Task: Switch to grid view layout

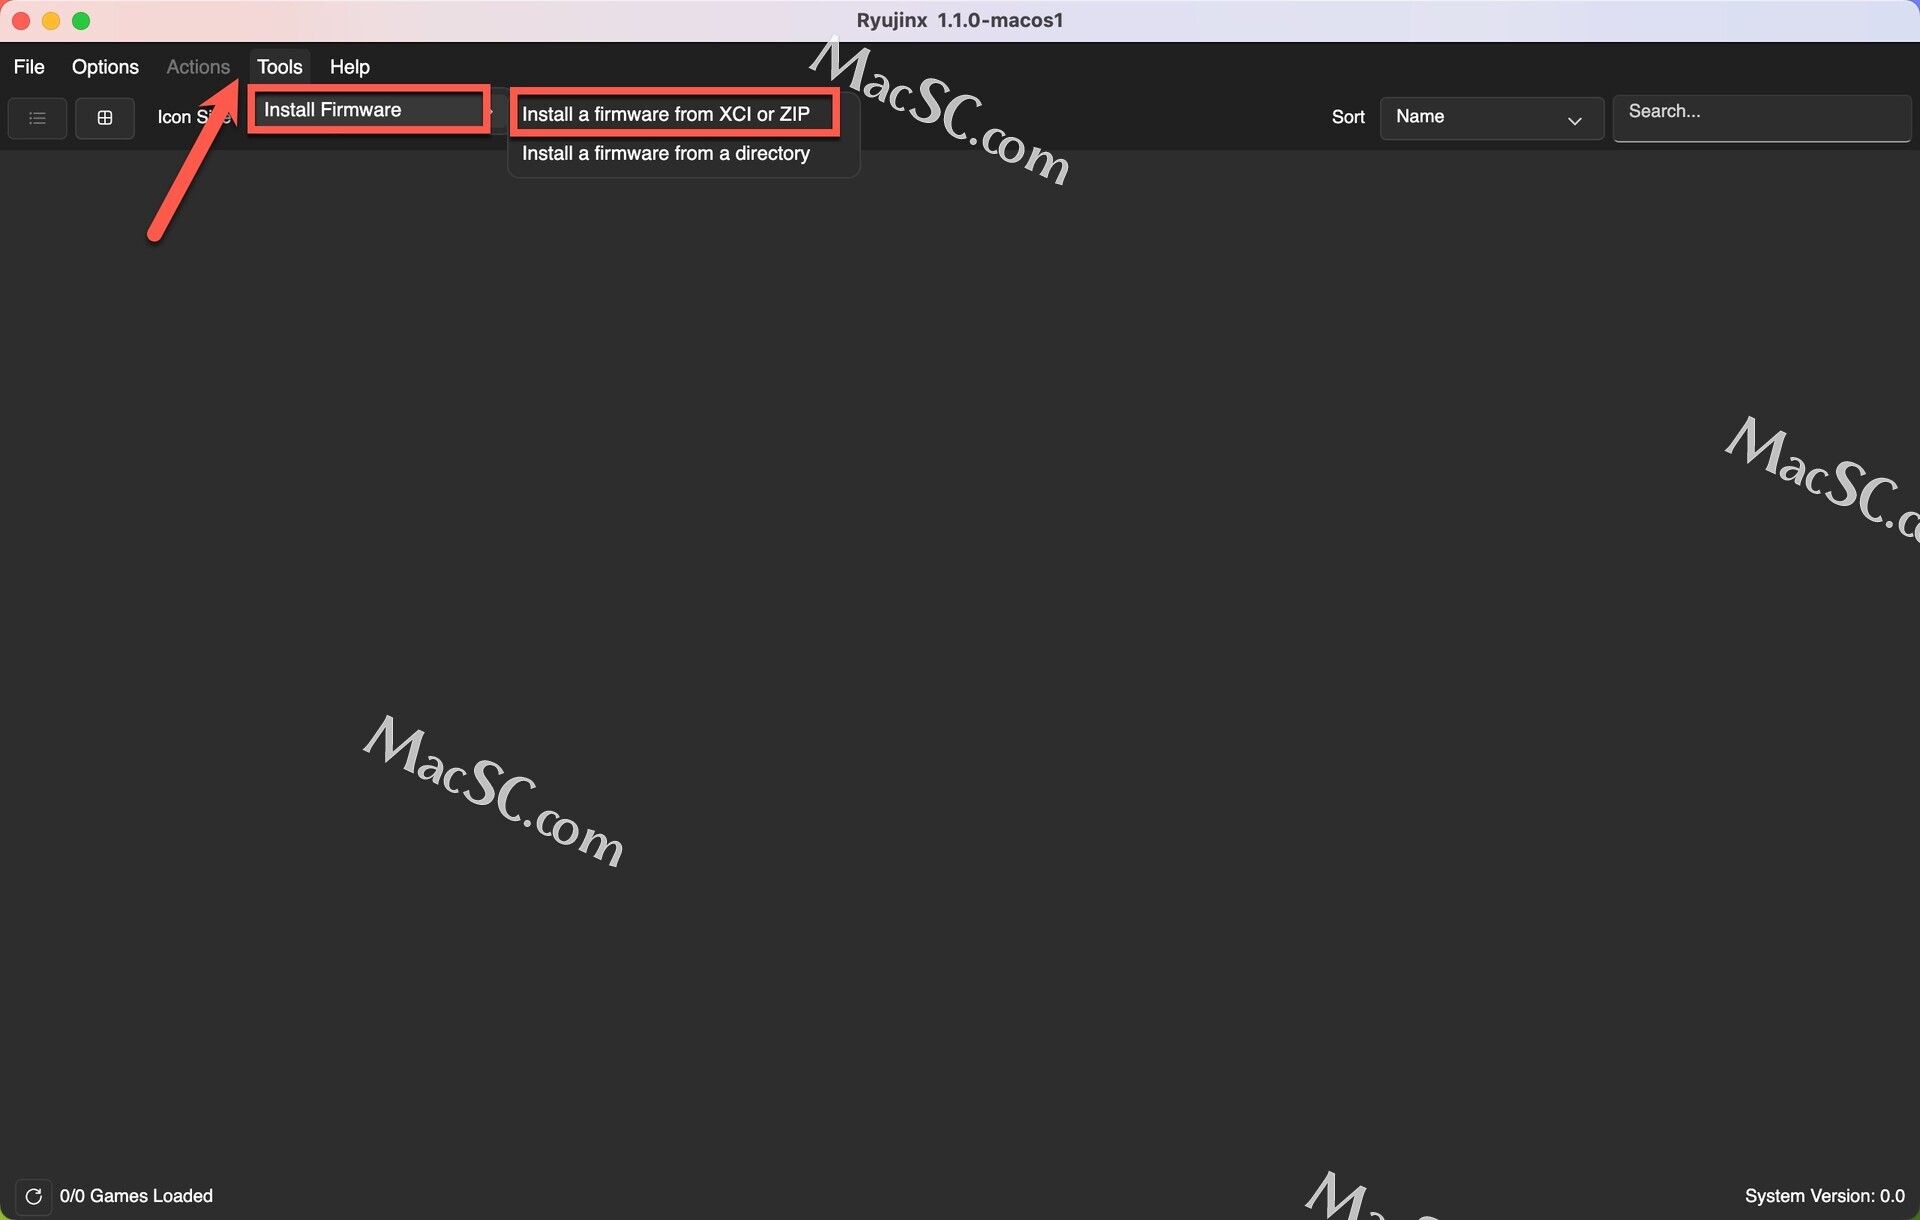Action: pyautogui.click(x=105, y=118)
